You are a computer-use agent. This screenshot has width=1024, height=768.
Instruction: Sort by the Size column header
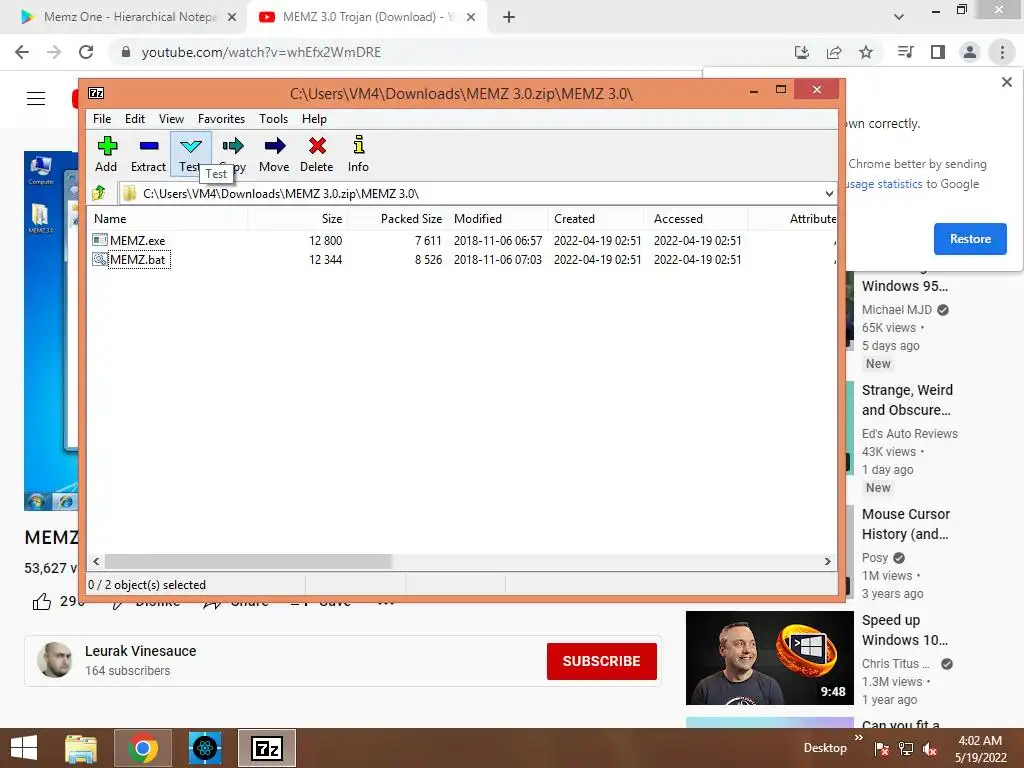tap(298, 219)
